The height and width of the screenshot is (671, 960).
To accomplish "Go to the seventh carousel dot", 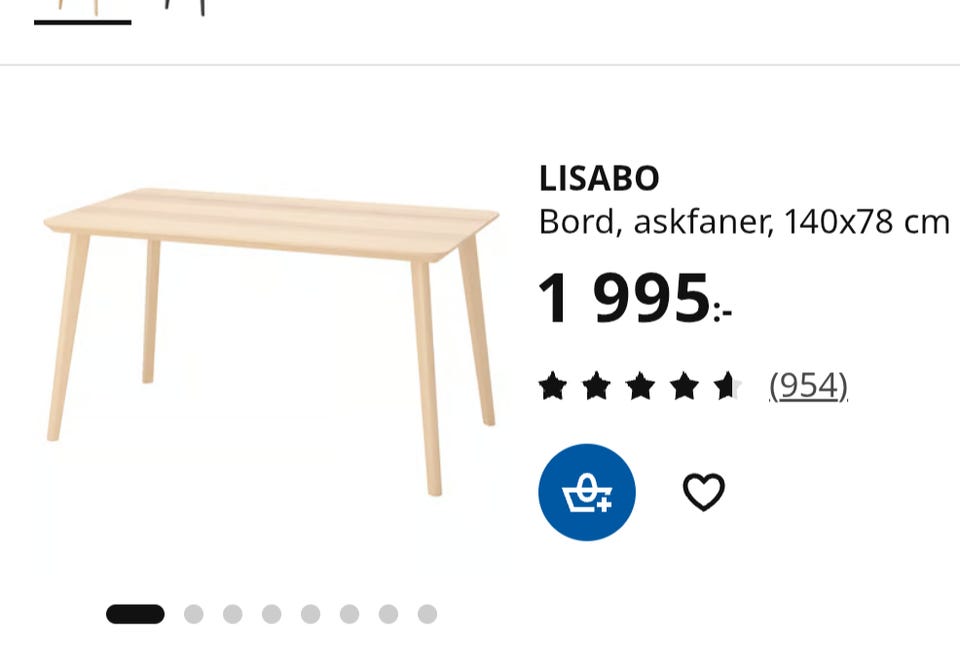I will pyautogui.click(x=388, y=614).
